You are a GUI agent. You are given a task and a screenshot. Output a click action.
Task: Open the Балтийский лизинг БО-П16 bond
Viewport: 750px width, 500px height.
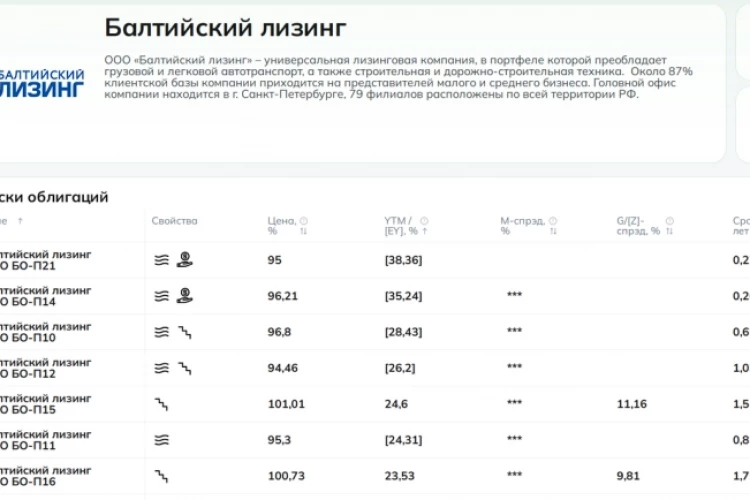click(x=45, y=476)
